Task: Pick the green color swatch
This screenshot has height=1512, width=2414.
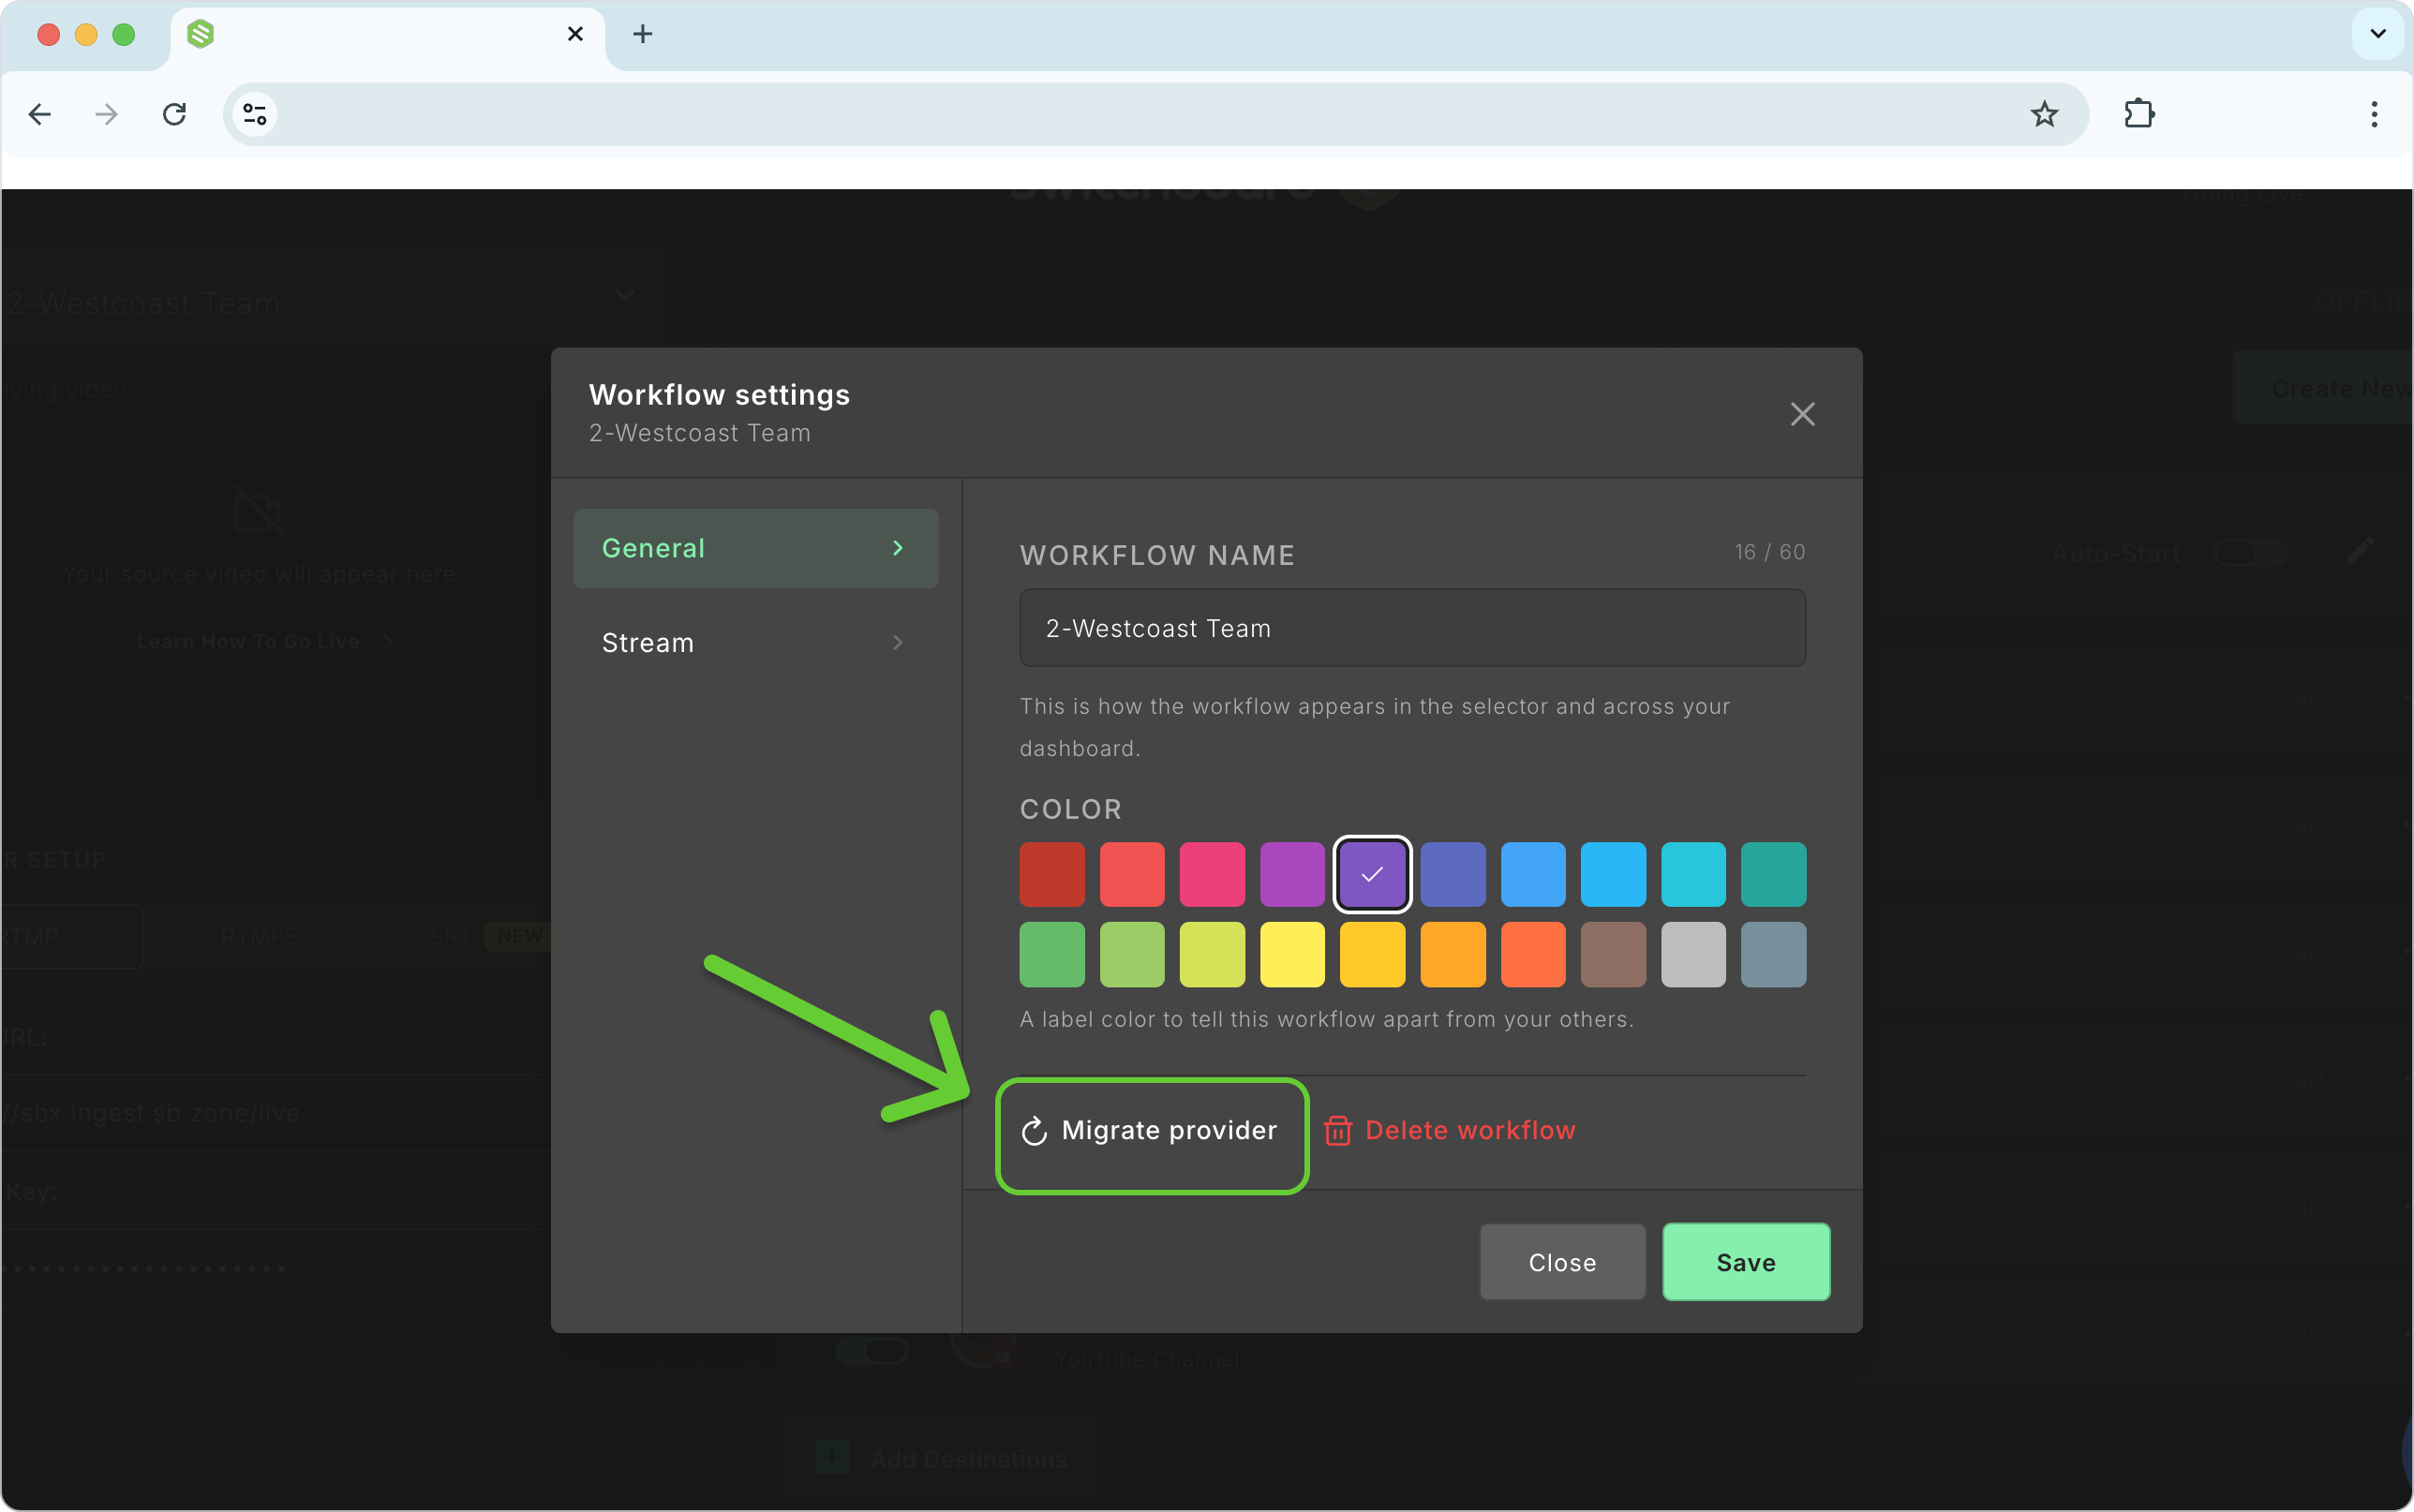Action: pos(1052,954)
